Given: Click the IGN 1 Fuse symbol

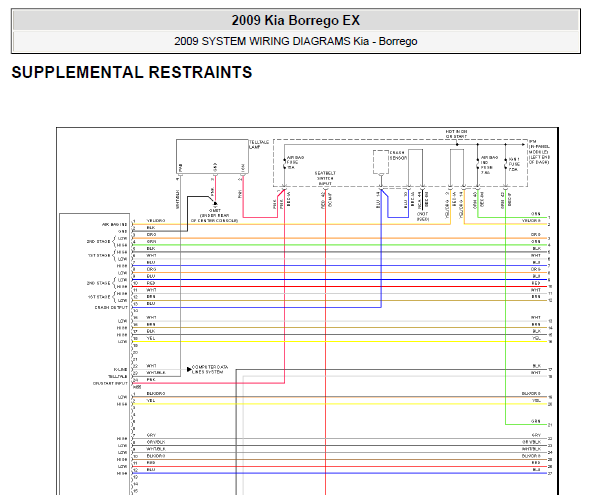Looking at the screenshot, I should click(506, 163).
